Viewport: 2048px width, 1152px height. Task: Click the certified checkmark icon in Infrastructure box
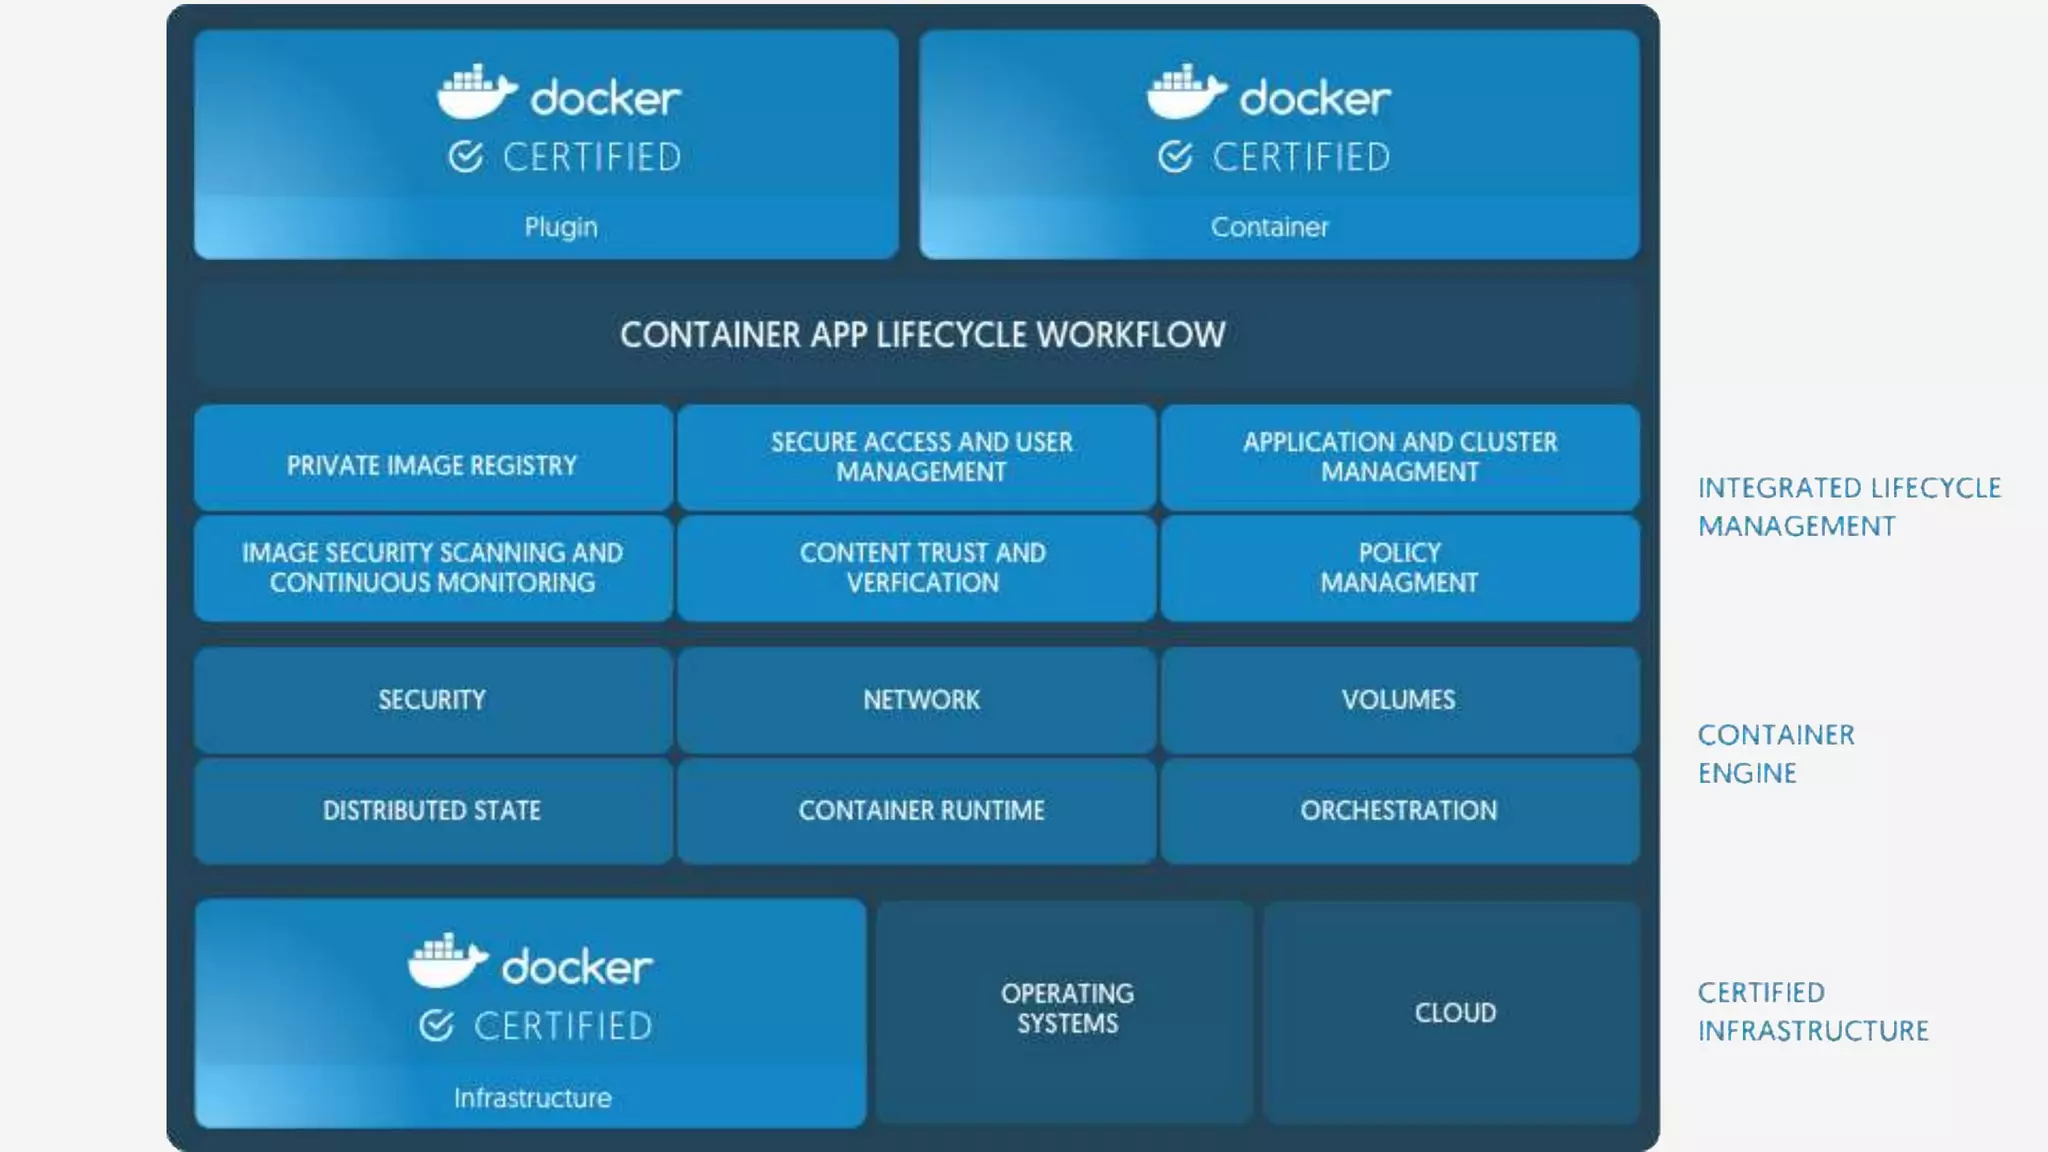[x=437, y=1026]
